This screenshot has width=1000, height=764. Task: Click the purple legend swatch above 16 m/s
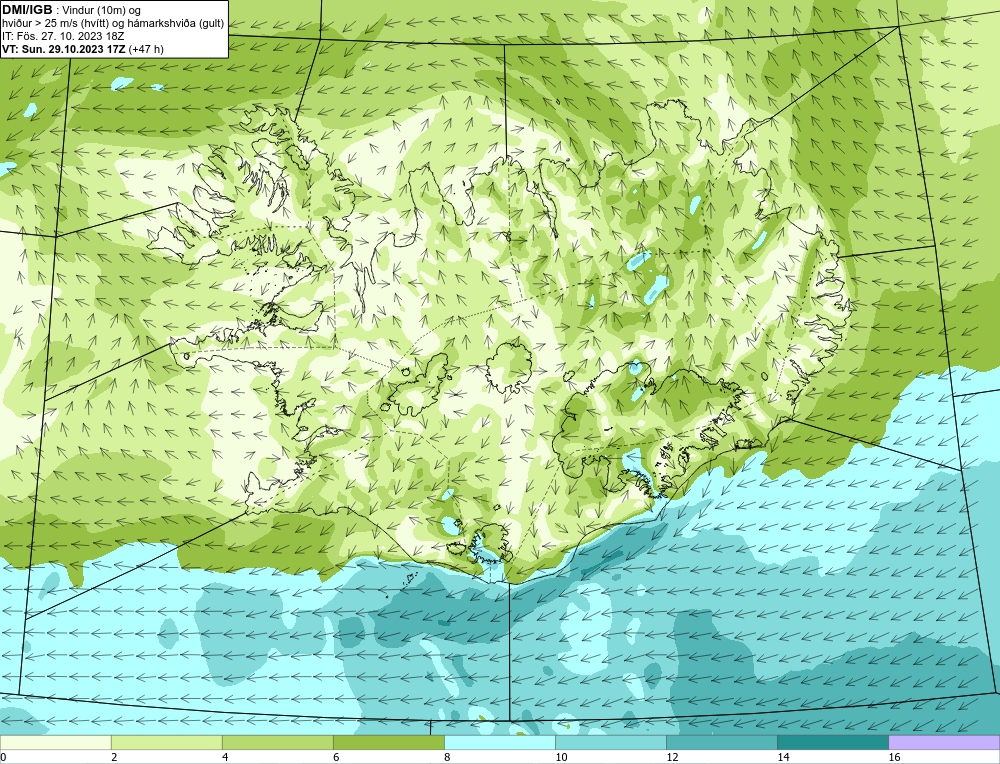pos(944,742)
